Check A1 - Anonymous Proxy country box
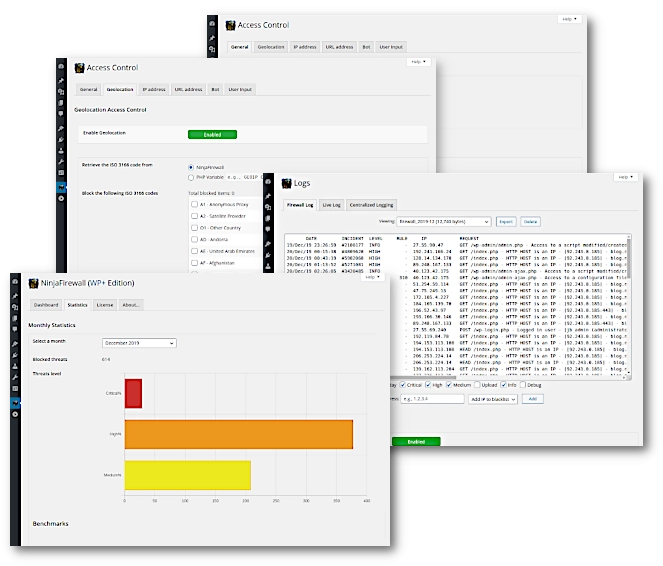Viewport: 663px width, 566px height. click(195, 204)
